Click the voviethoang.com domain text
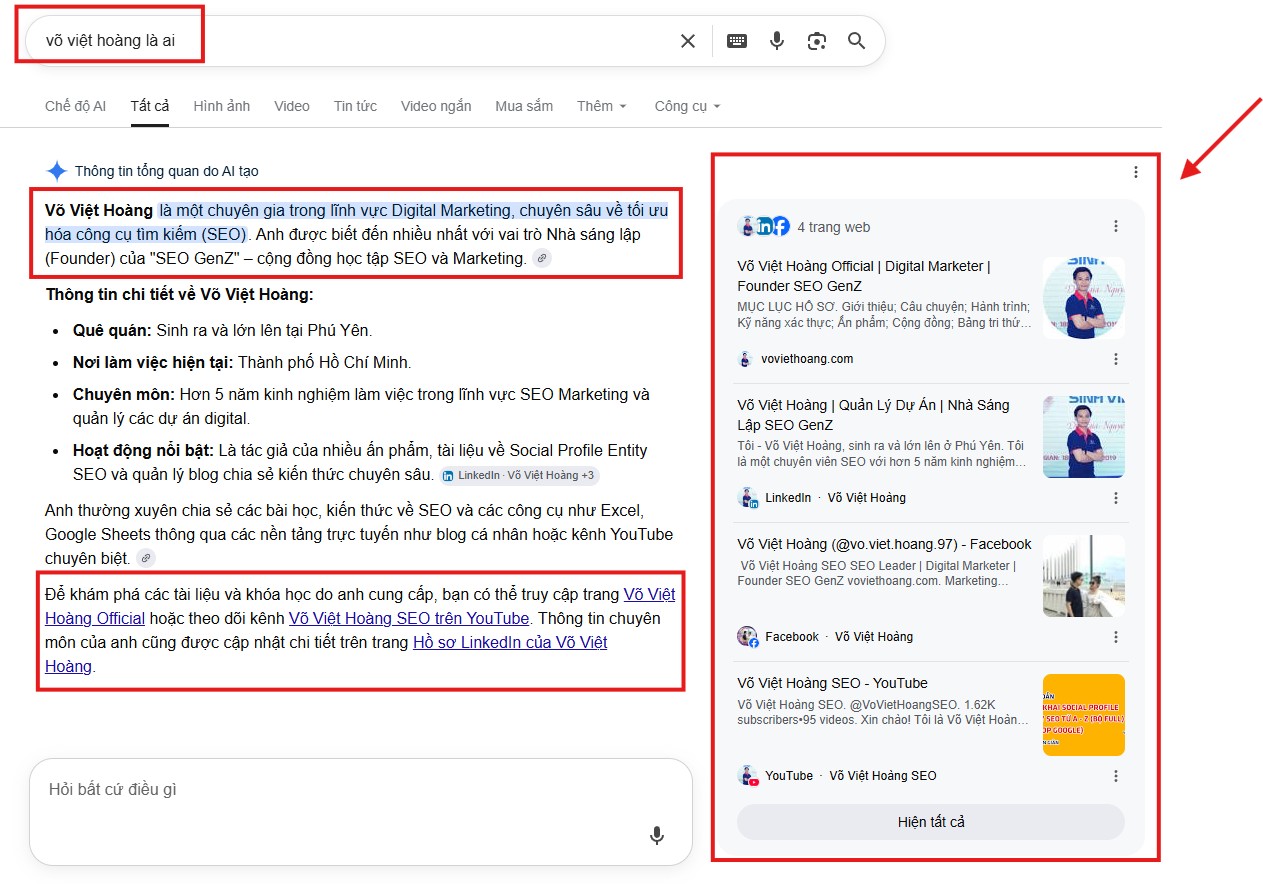Screen dimensions: 1263x884 [x=807, y=359]
